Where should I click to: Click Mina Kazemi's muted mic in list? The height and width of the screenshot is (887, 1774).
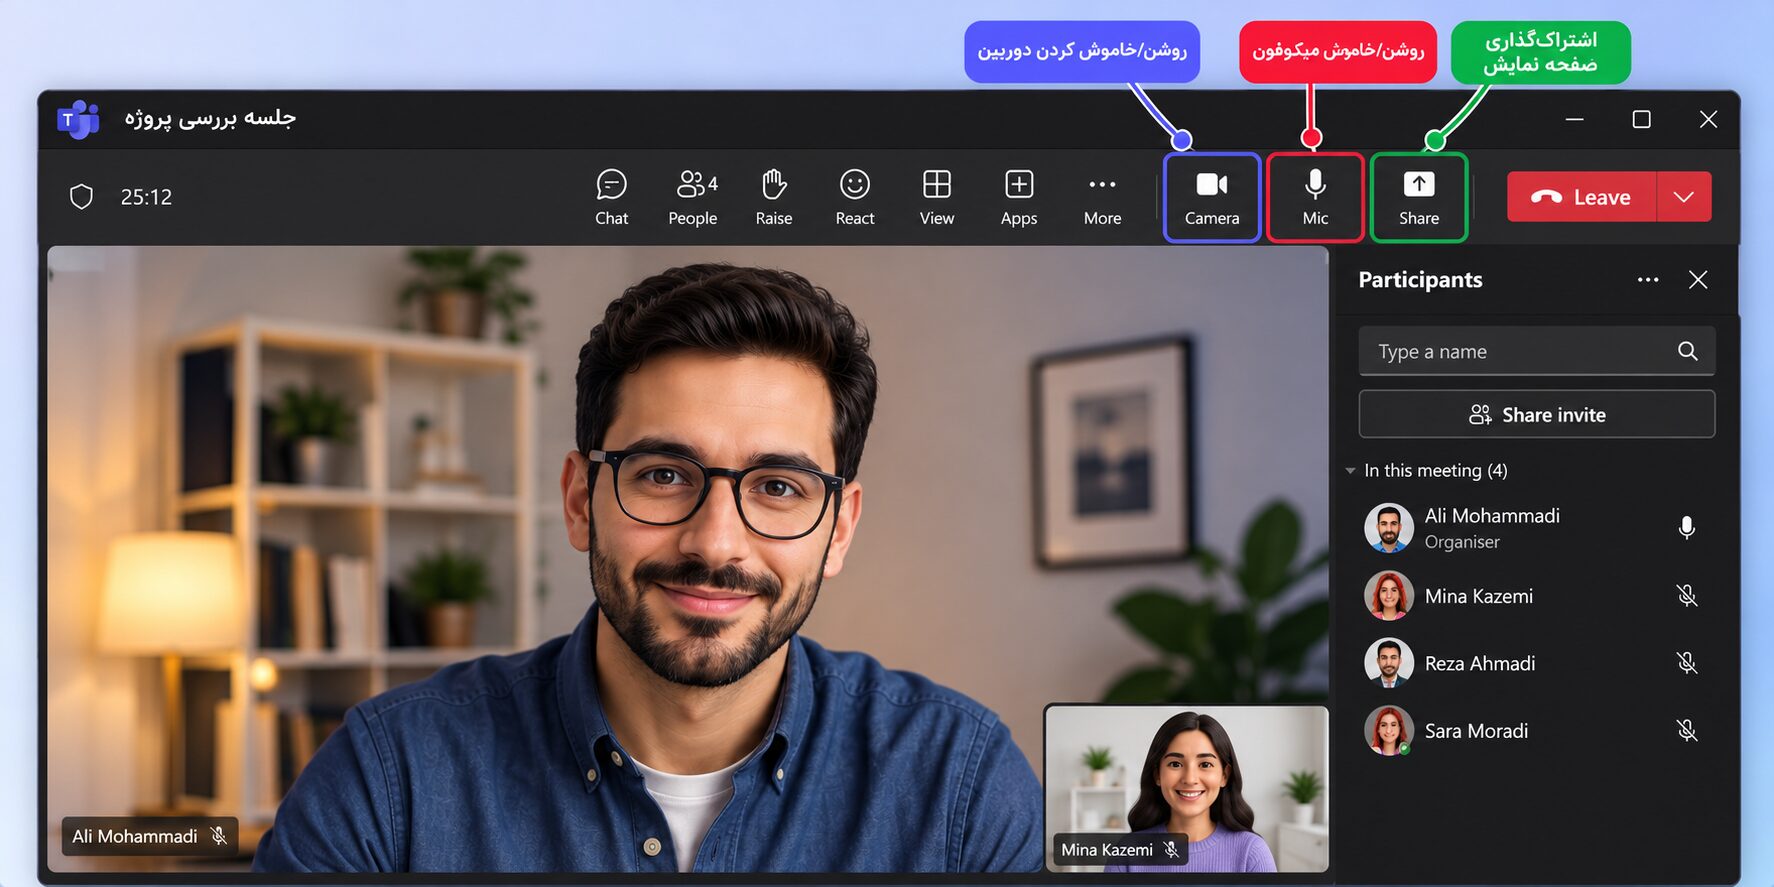1687,596
